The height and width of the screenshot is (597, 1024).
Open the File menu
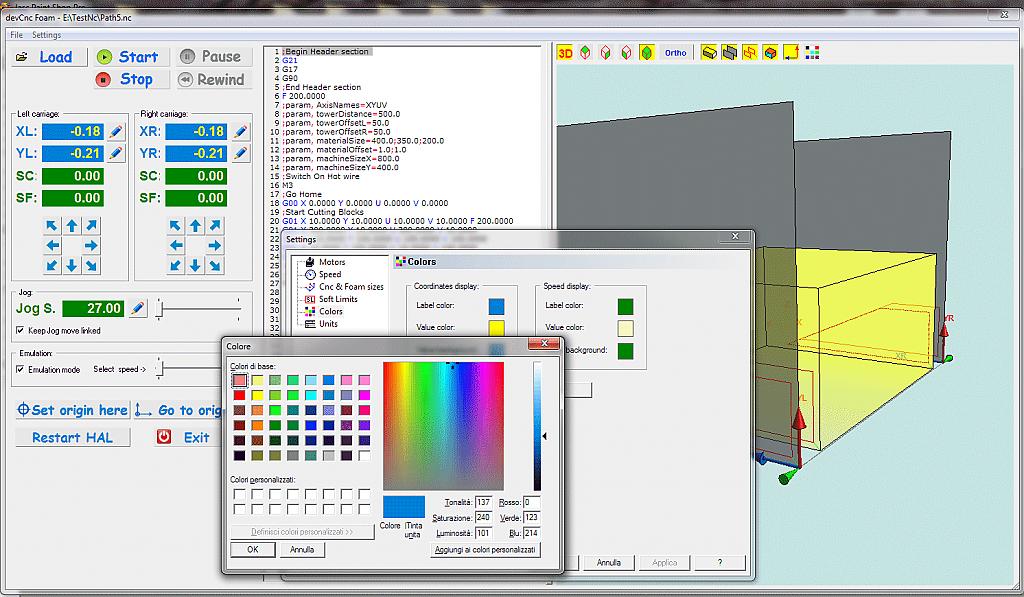(16, 35)
